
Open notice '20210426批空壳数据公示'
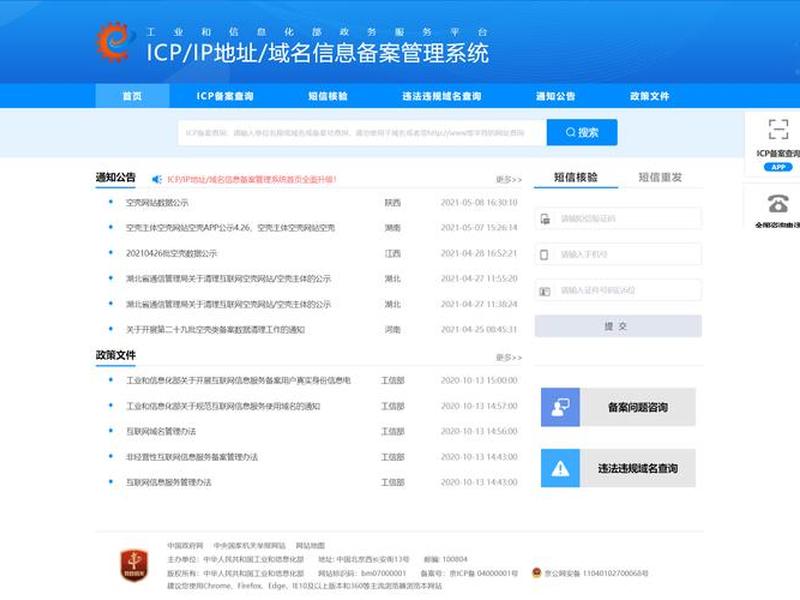point(171,253)
